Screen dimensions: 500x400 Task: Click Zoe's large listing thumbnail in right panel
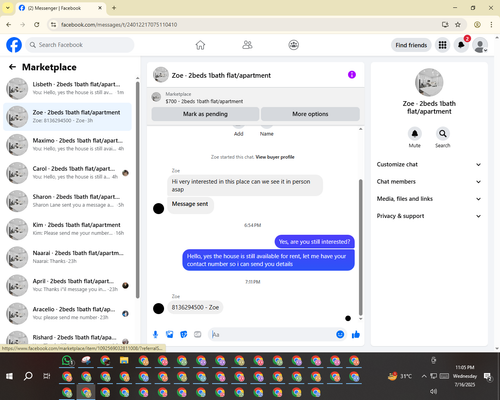(x=429, y=82)
